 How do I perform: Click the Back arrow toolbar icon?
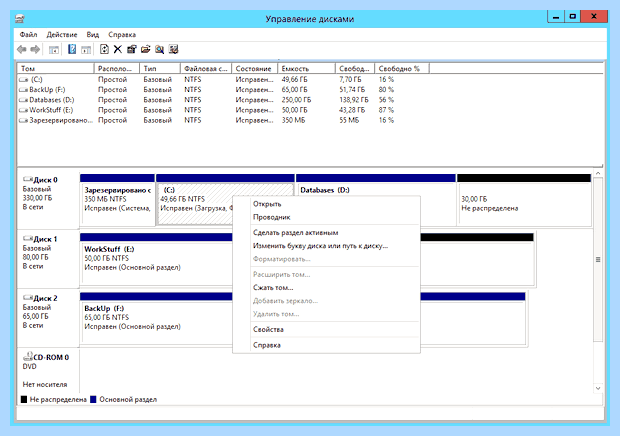coord(22,49)
